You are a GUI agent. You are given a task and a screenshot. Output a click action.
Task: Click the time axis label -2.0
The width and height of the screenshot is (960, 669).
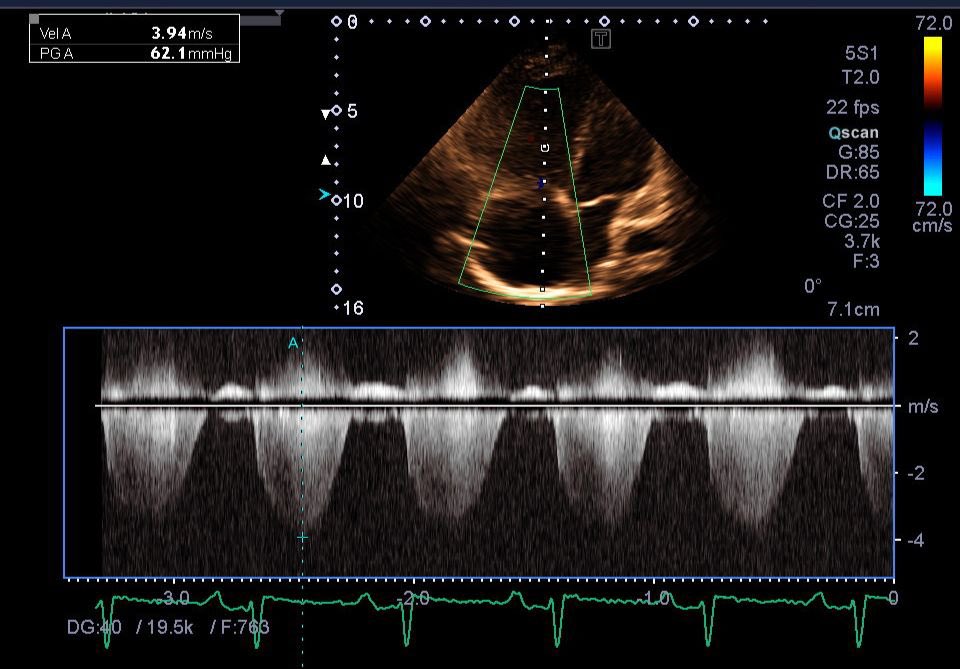pos(413,598)
